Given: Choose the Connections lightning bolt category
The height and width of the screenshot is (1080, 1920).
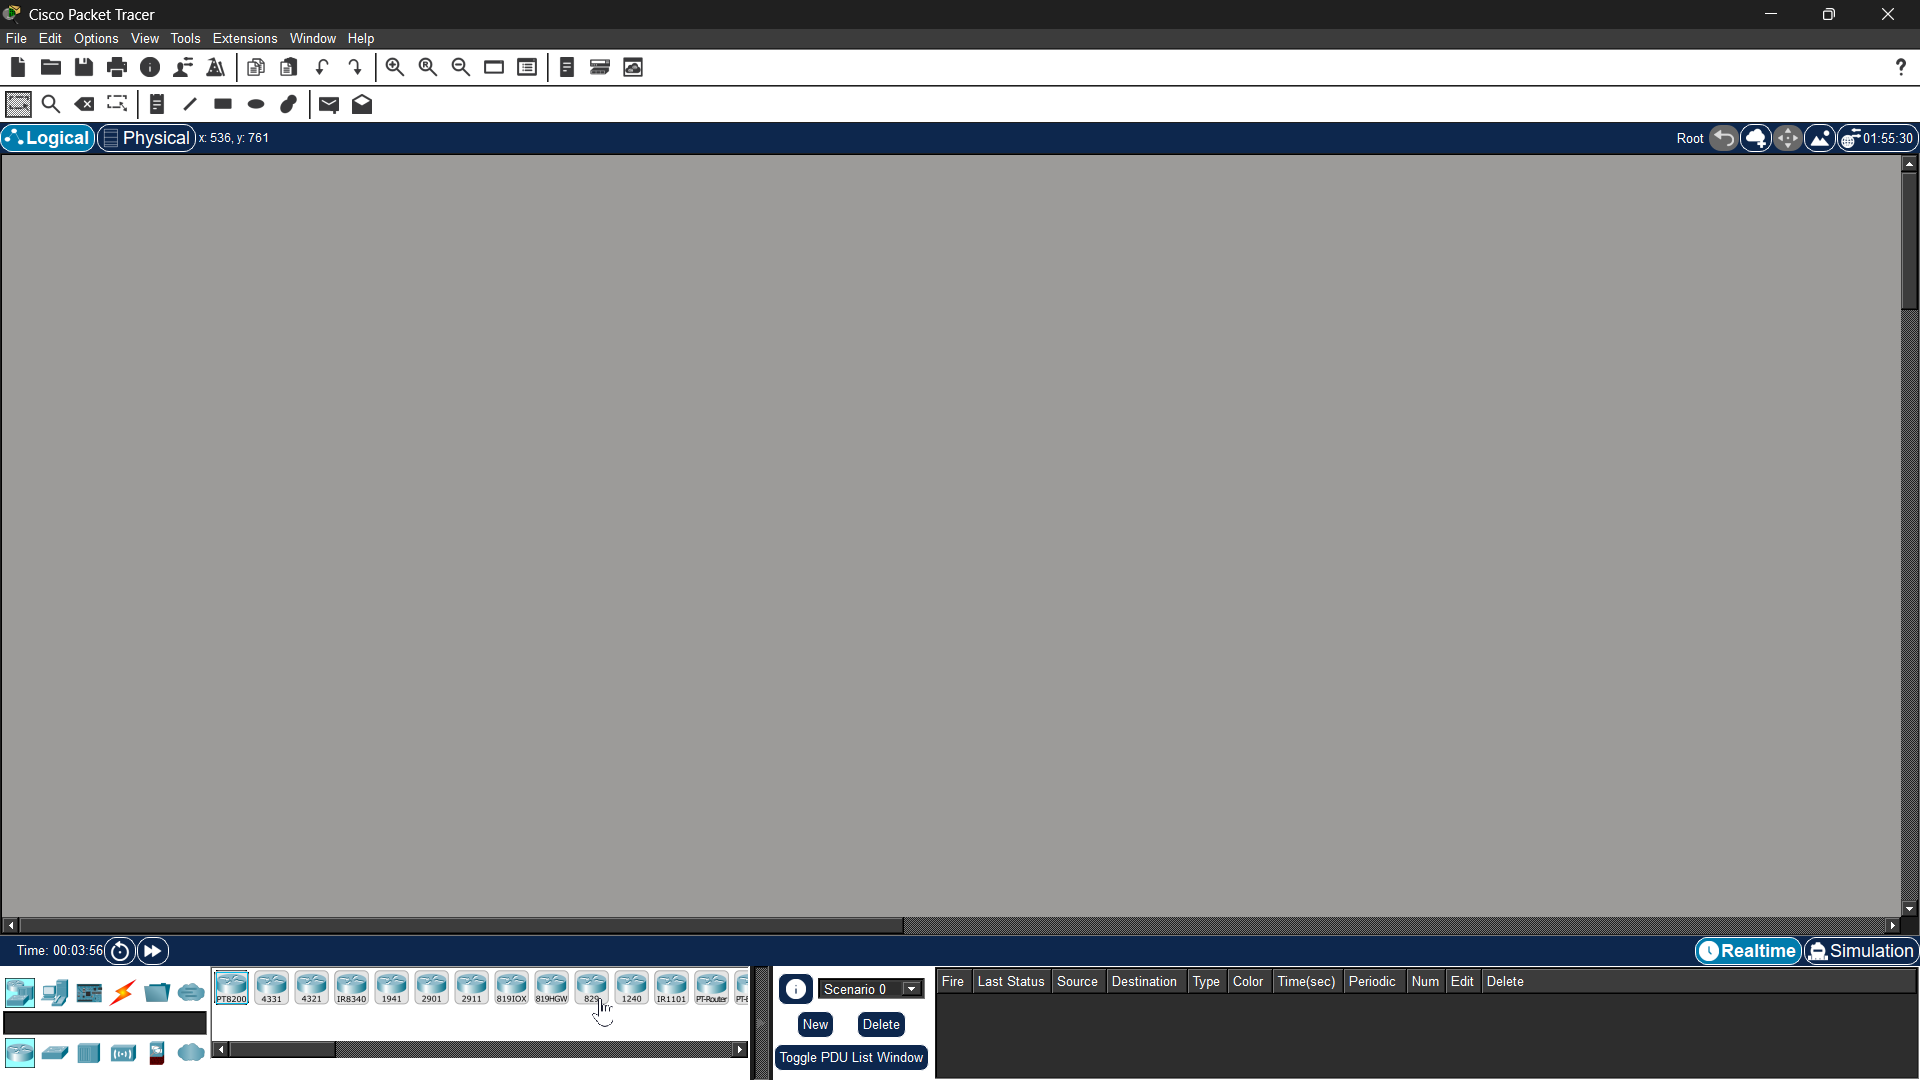Looking at the screenshot, I should pos(123,992).
